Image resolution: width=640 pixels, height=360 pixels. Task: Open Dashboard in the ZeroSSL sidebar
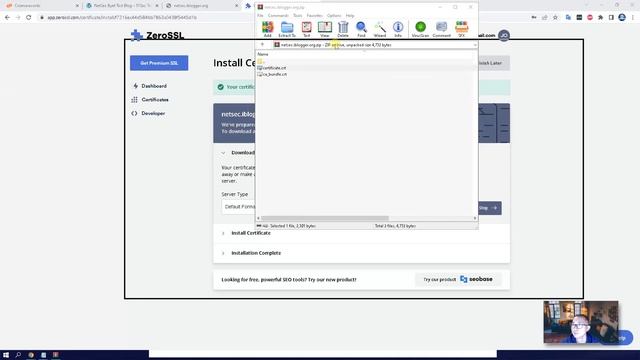[150, 86]
